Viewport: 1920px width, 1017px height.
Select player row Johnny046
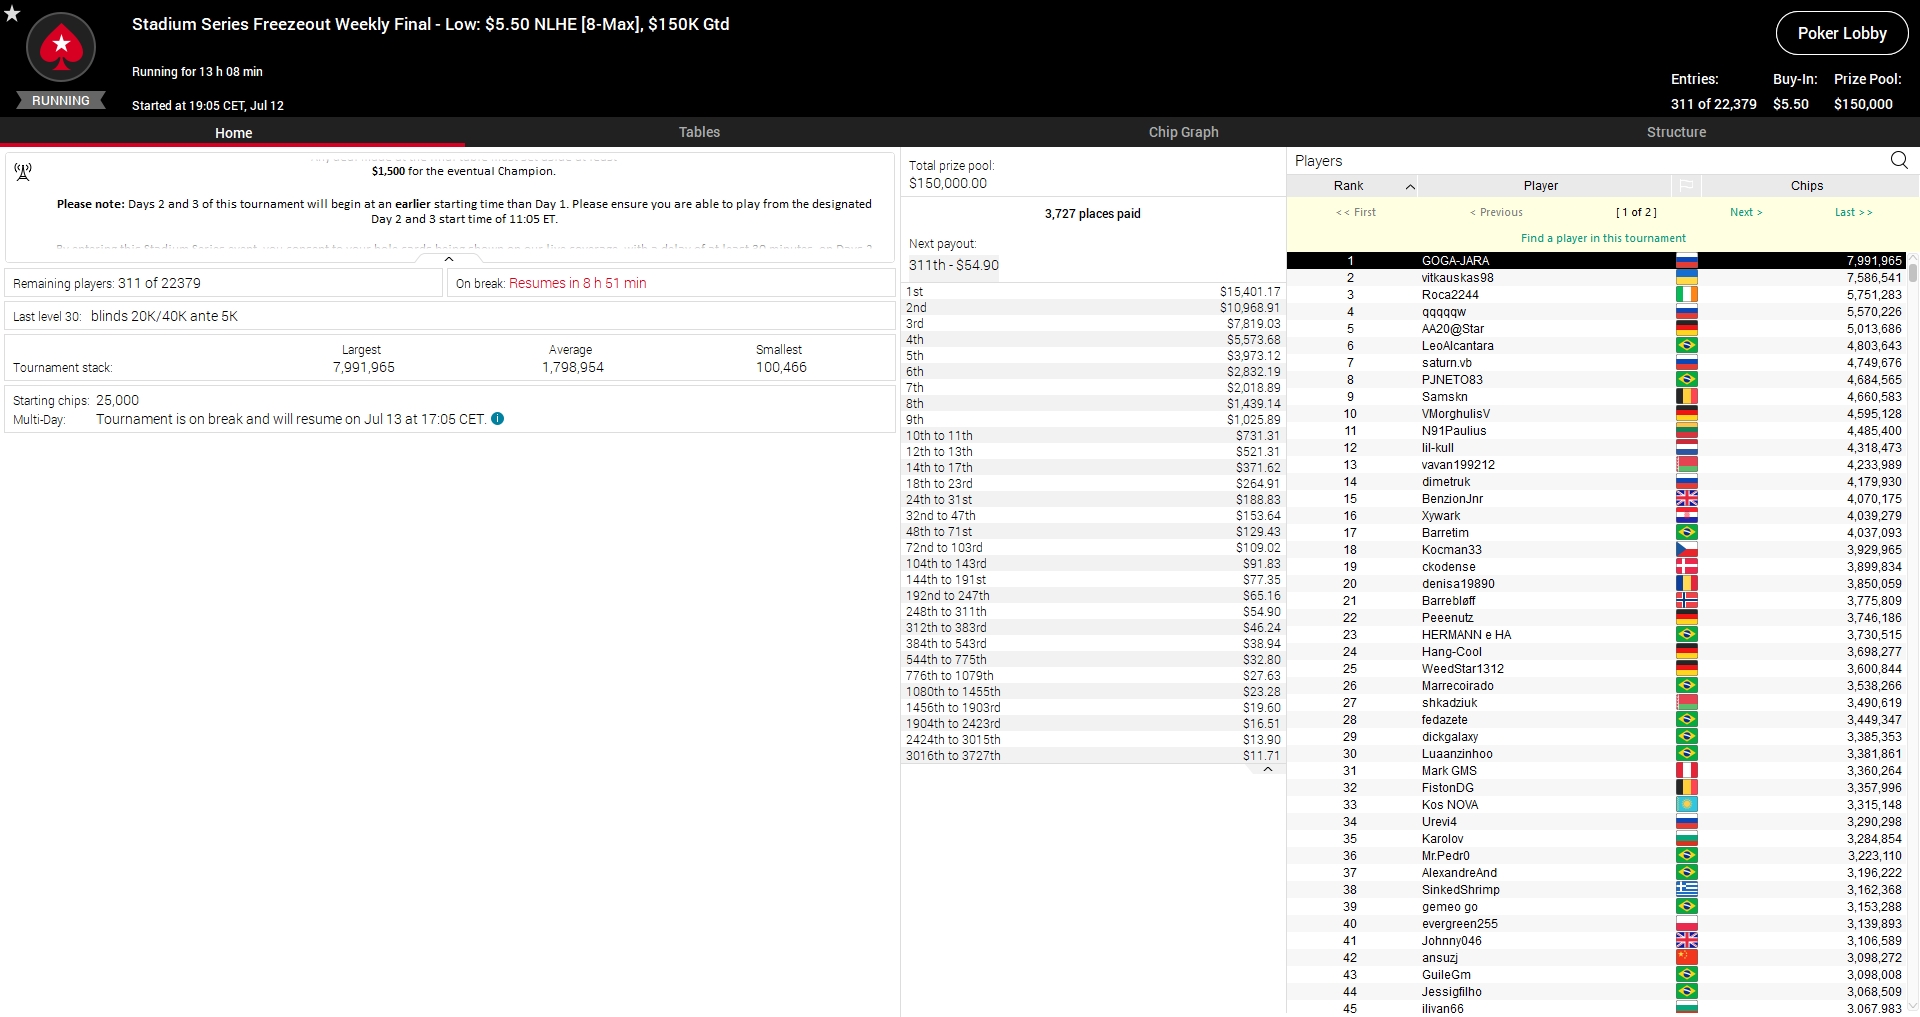pos(1596,941)
